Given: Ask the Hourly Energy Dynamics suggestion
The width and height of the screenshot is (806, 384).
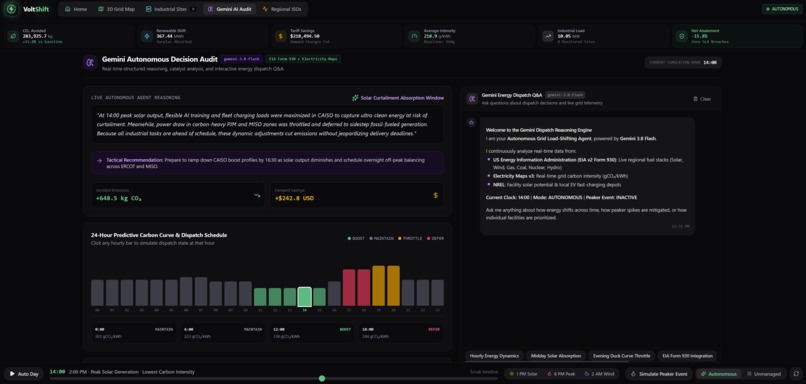Looking at the screenshot, I should pos(494,356).
